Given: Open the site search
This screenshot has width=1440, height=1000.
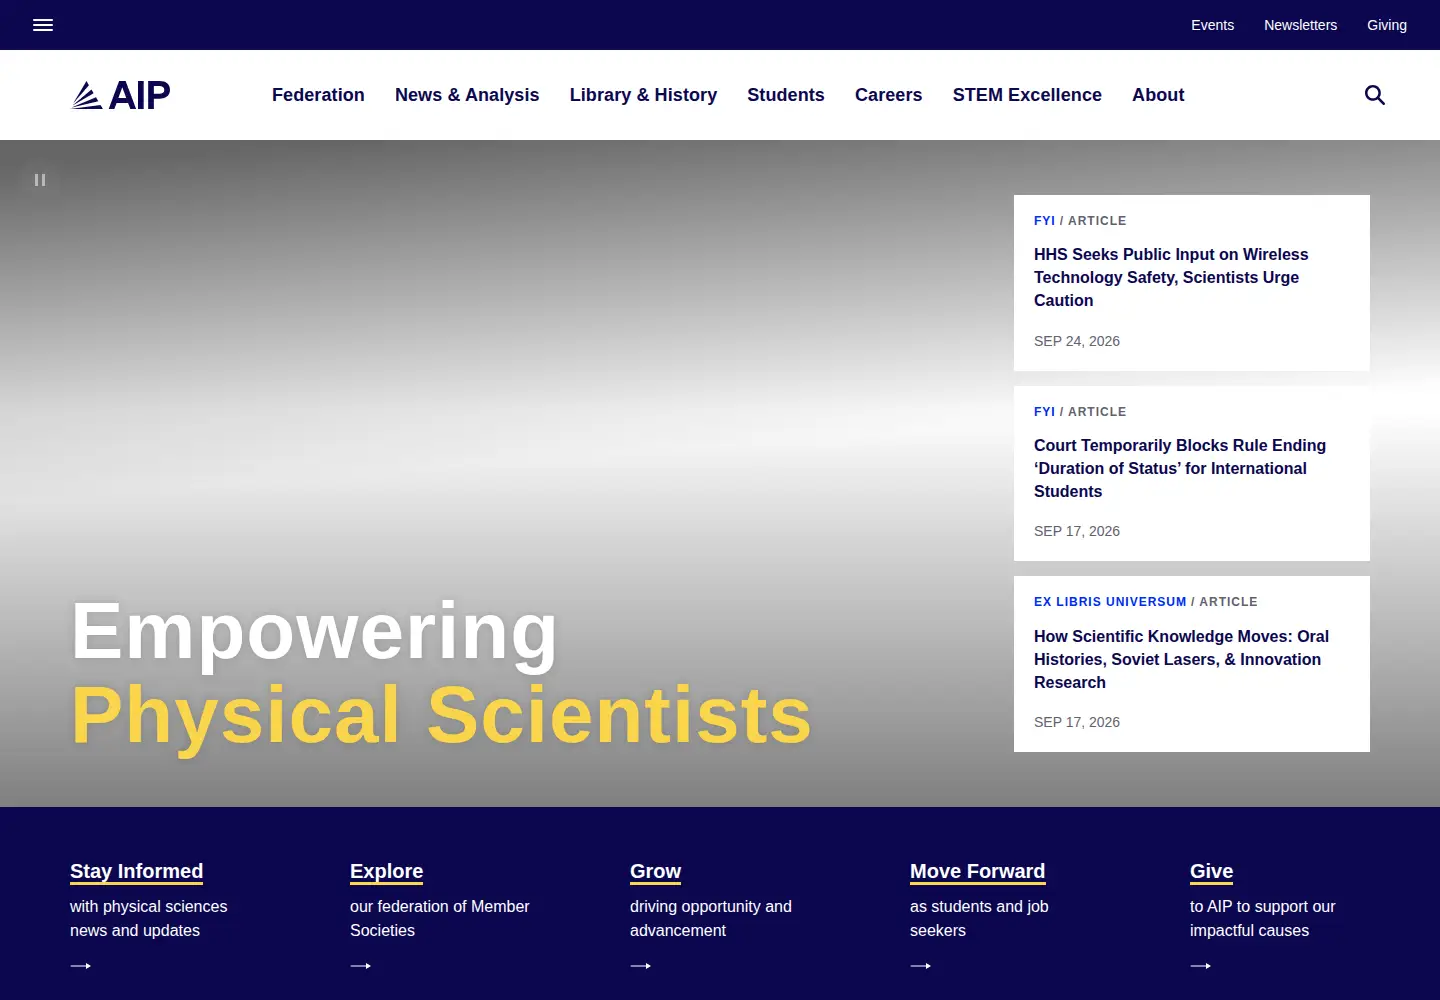Looking at the screenshot, I should 1375,95.
